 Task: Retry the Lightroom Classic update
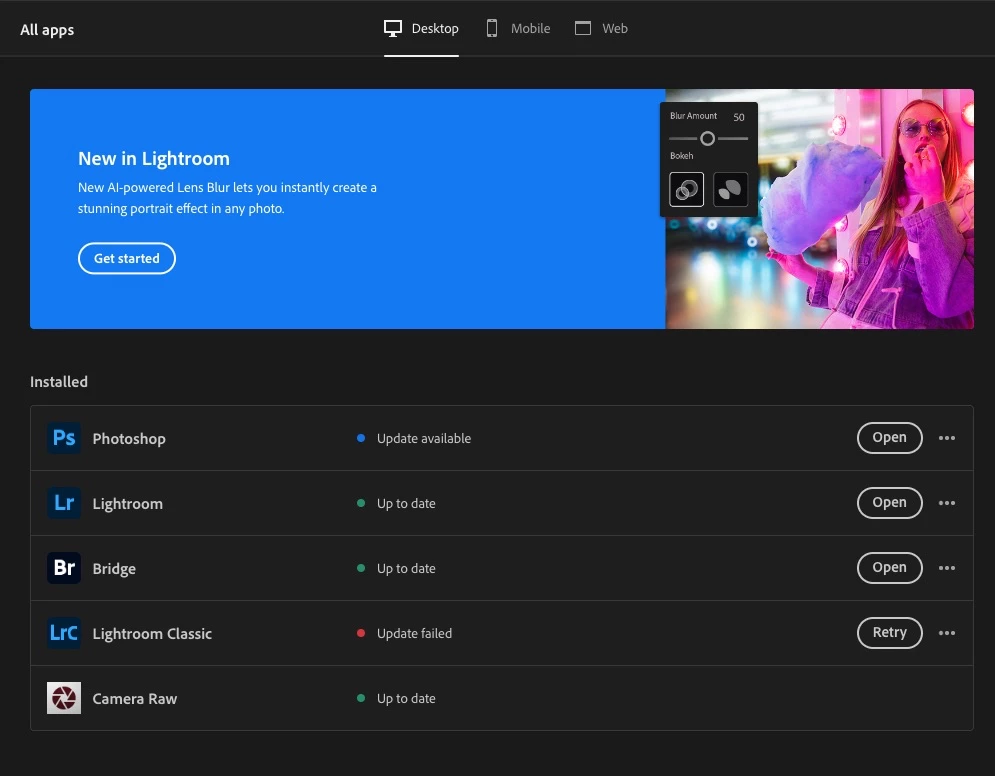pos(890,633)
